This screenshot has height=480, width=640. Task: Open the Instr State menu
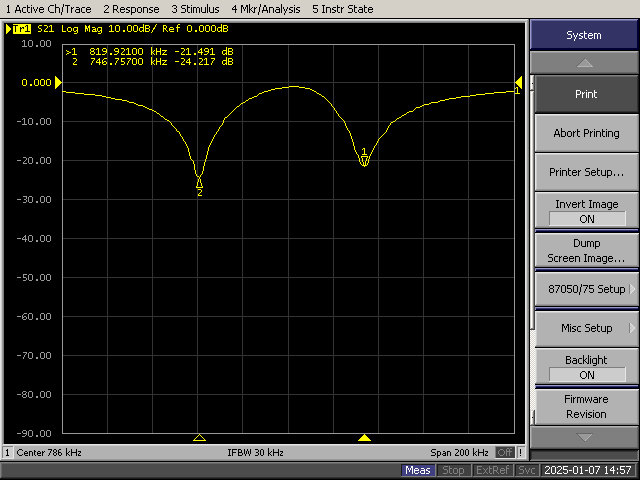[342, 9]
